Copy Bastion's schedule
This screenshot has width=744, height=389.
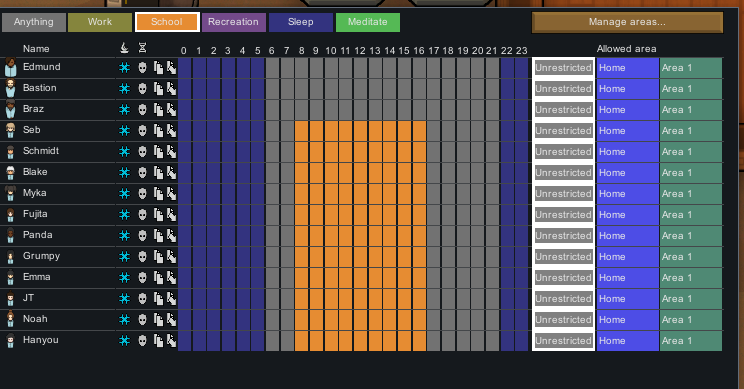click(158, 88)
